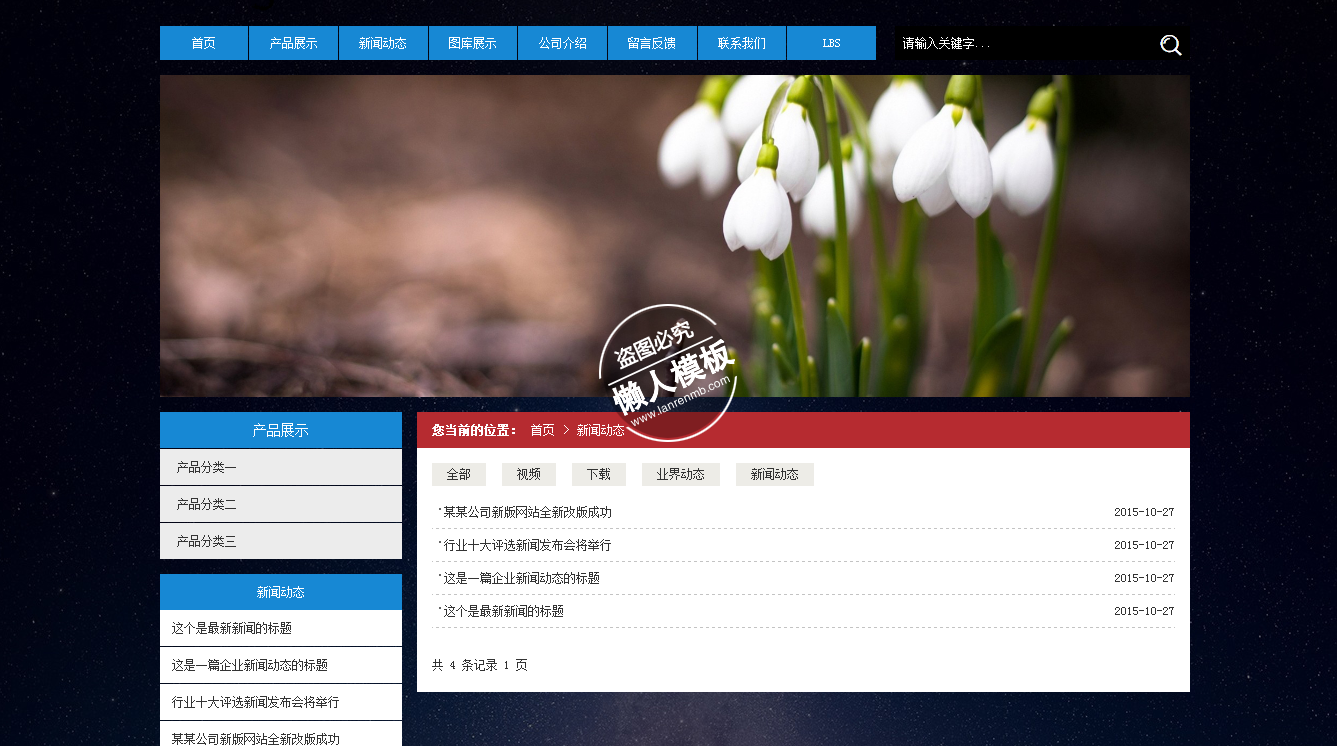Image resolution: width=1337 pixels, height=746 pixels.
Task: Filter news by 视频 tab
Action: (528, 475)
